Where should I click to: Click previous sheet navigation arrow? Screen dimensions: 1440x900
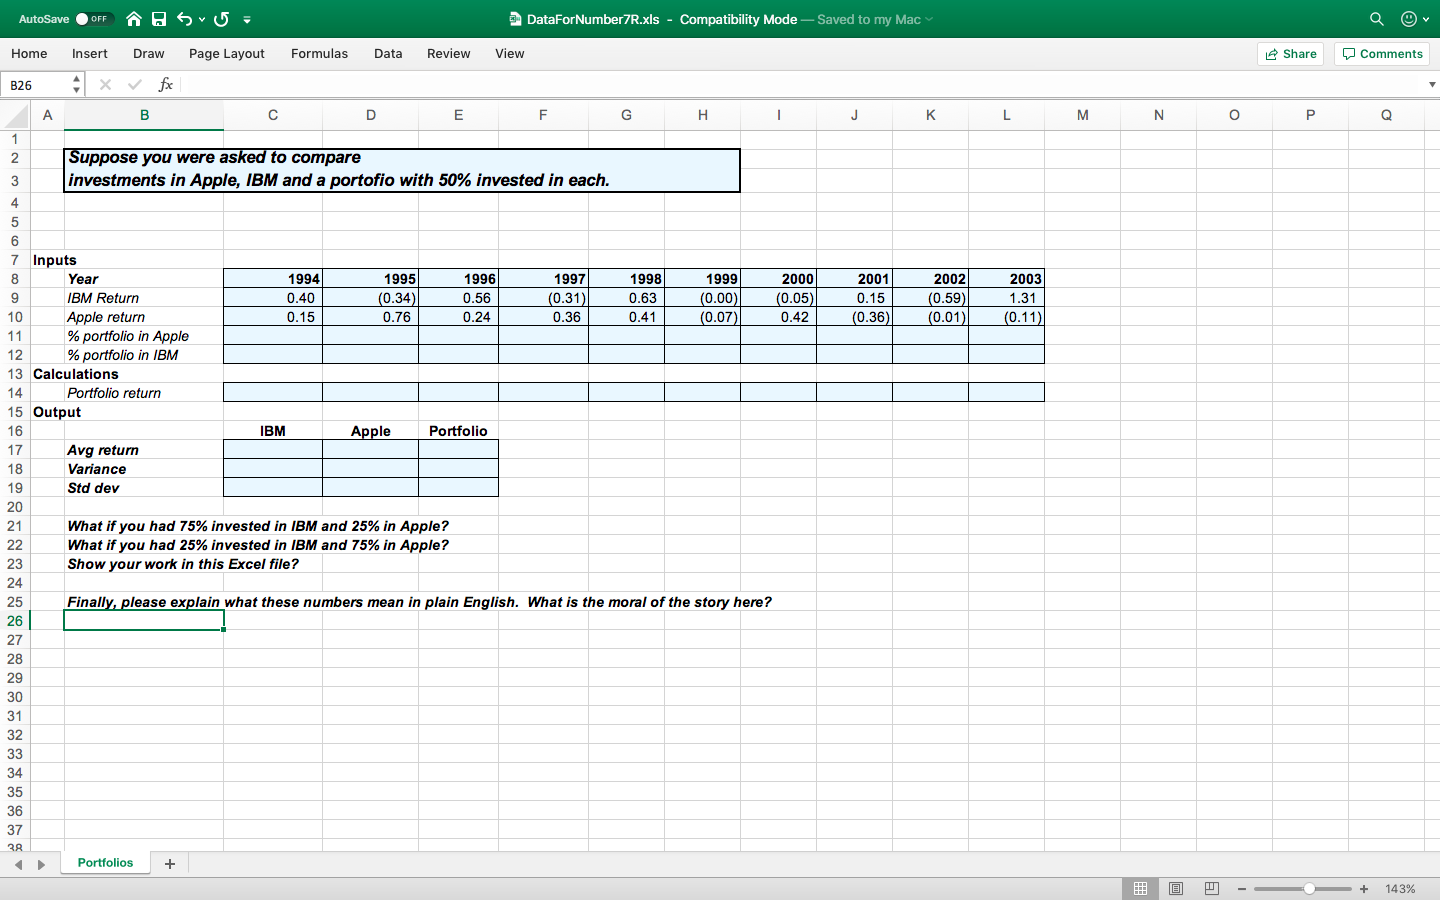pos(18,864)
